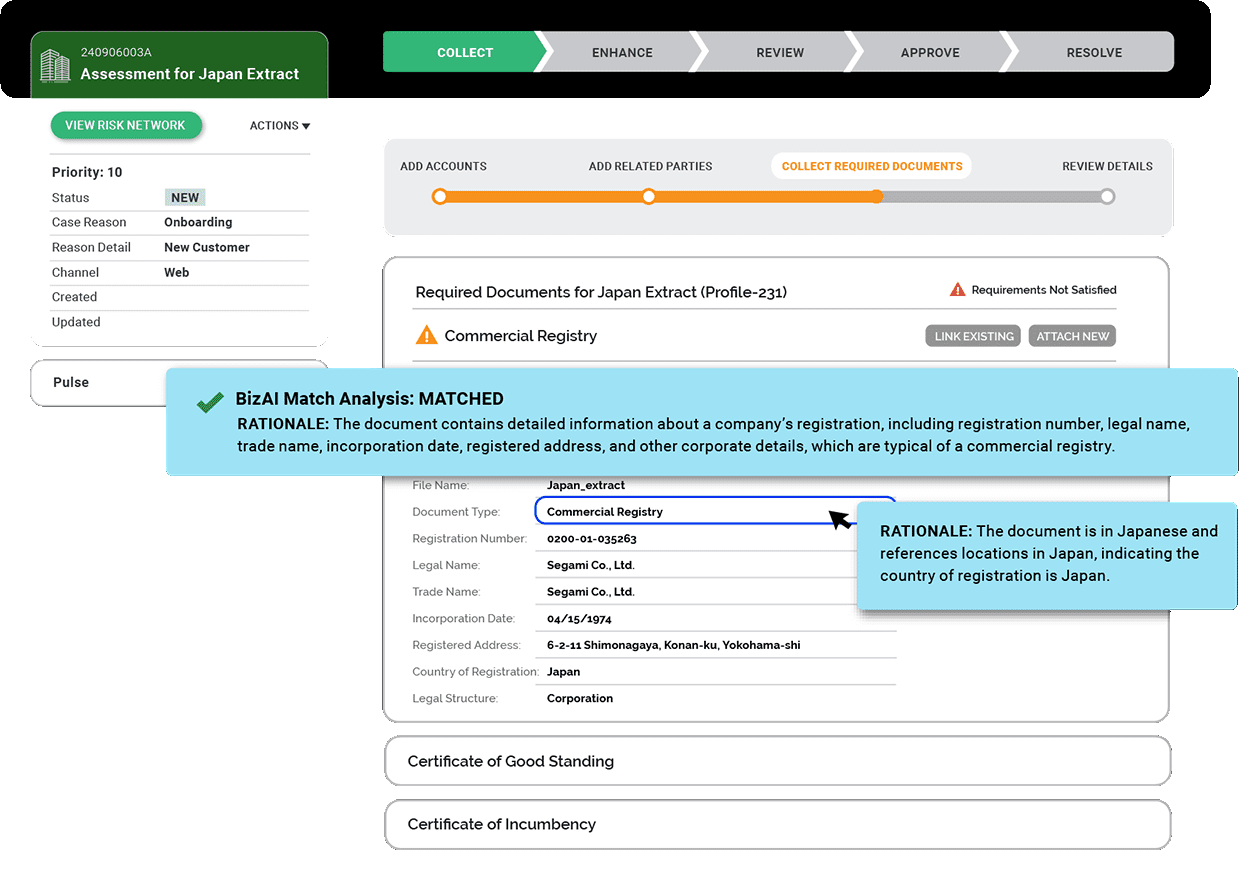The image size is (1256, 870).
Task: Click the Review Details progress step marker
Action: click(1107, 197)
